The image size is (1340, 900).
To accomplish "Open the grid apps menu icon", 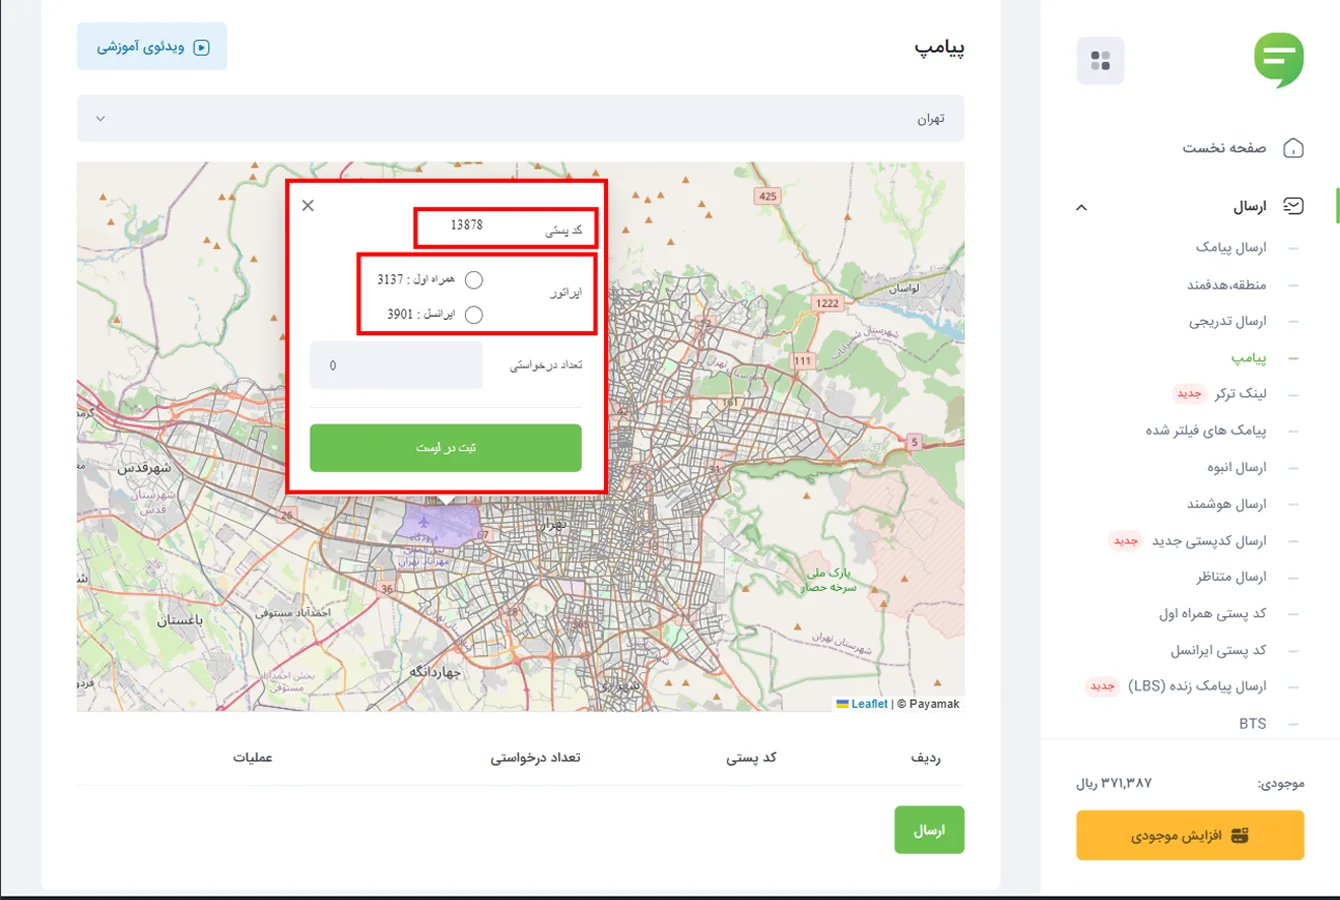I will pyautogui.click(x=1100, y=61).
